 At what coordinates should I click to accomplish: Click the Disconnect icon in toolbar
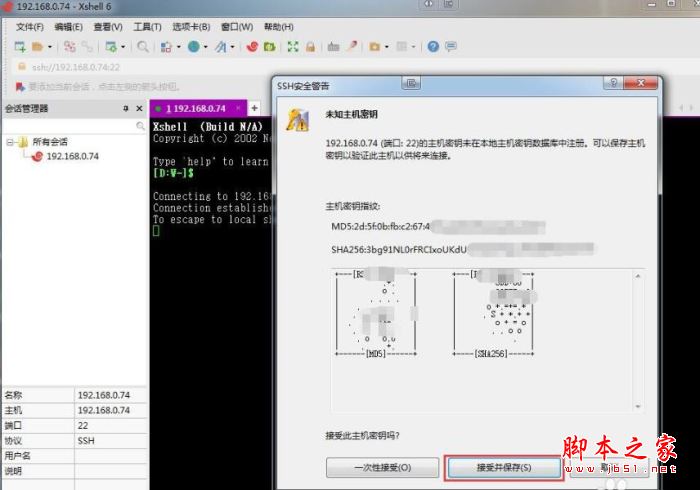point(87,46)
